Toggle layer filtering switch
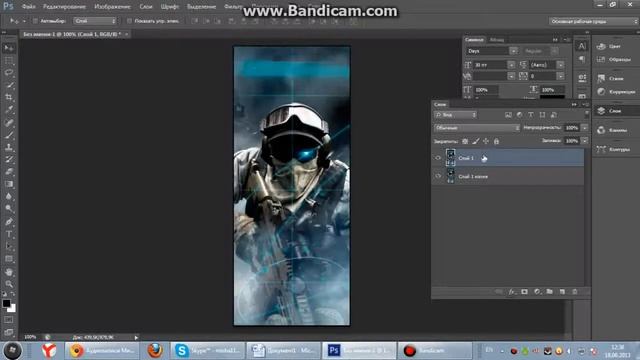The height and width of the screenshot is (360, 640). (x=587, y=114)
